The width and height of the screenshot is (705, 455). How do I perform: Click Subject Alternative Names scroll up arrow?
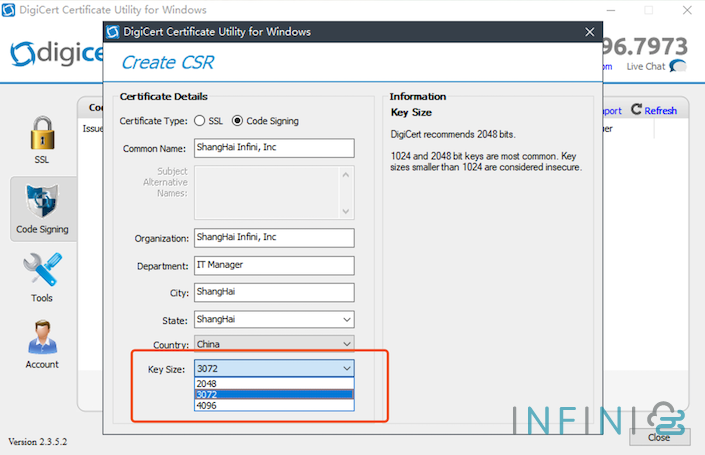346,175
